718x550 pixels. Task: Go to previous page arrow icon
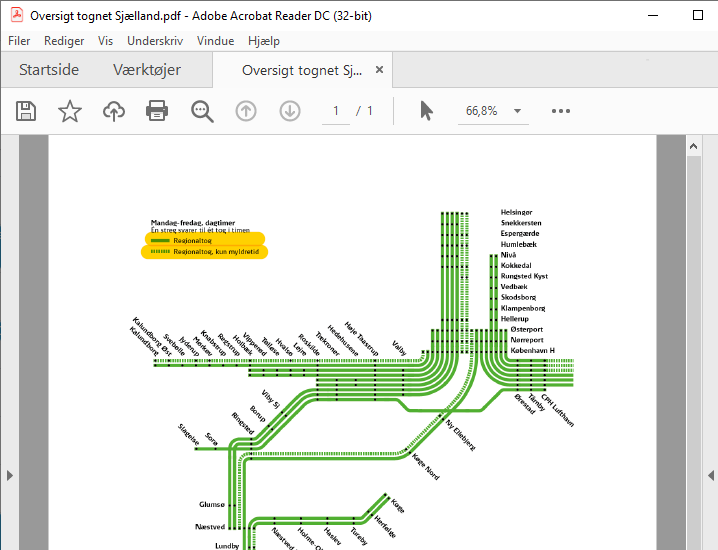(x=246, y=111)
